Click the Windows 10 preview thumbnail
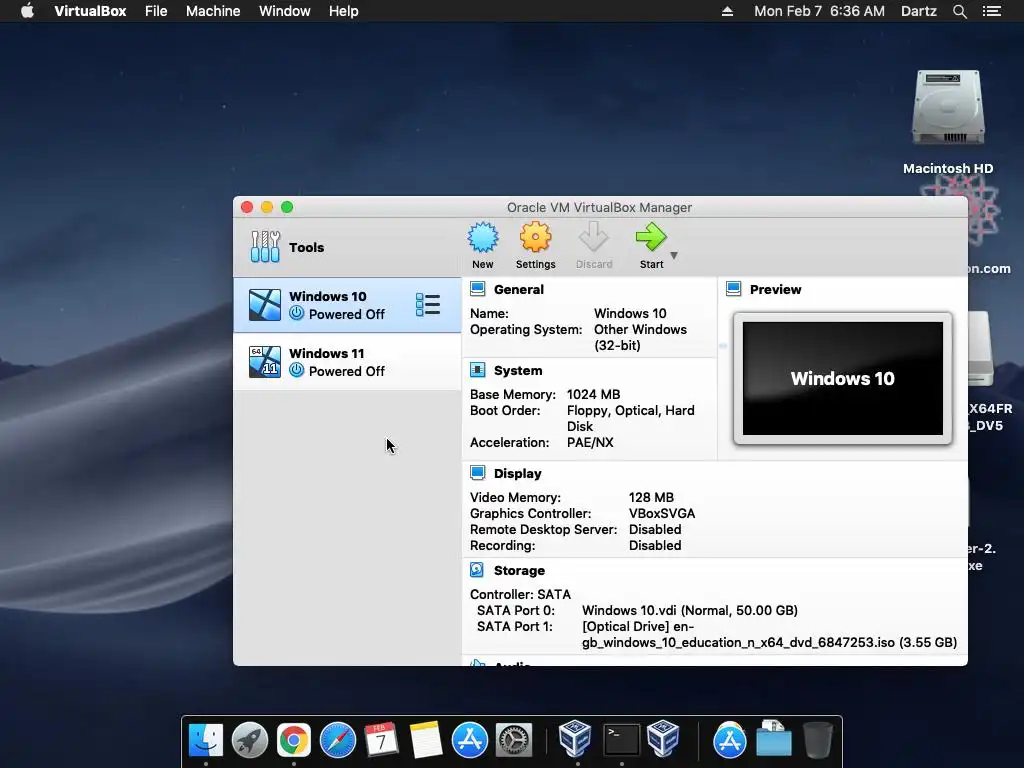Image resolution: width=1024 pixels, height=768 pixels. 842,378
